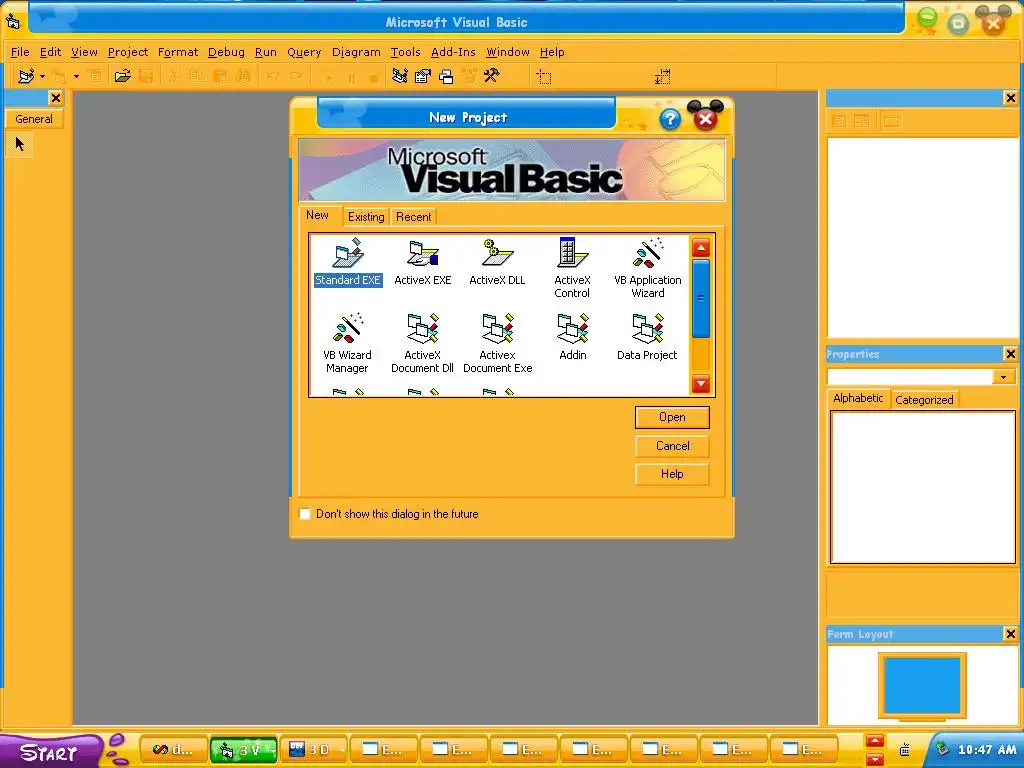1024x768 pixels.
Task: Click the Menu Editor toolbar icon
Action: click(x=95, y=76)
